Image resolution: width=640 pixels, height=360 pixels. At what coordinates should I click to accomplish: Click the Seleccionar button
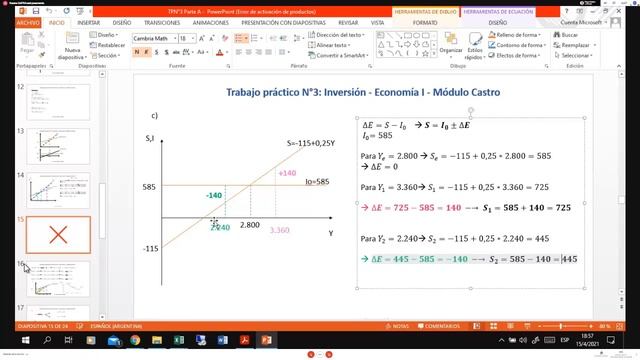click(x=573, y=55)
